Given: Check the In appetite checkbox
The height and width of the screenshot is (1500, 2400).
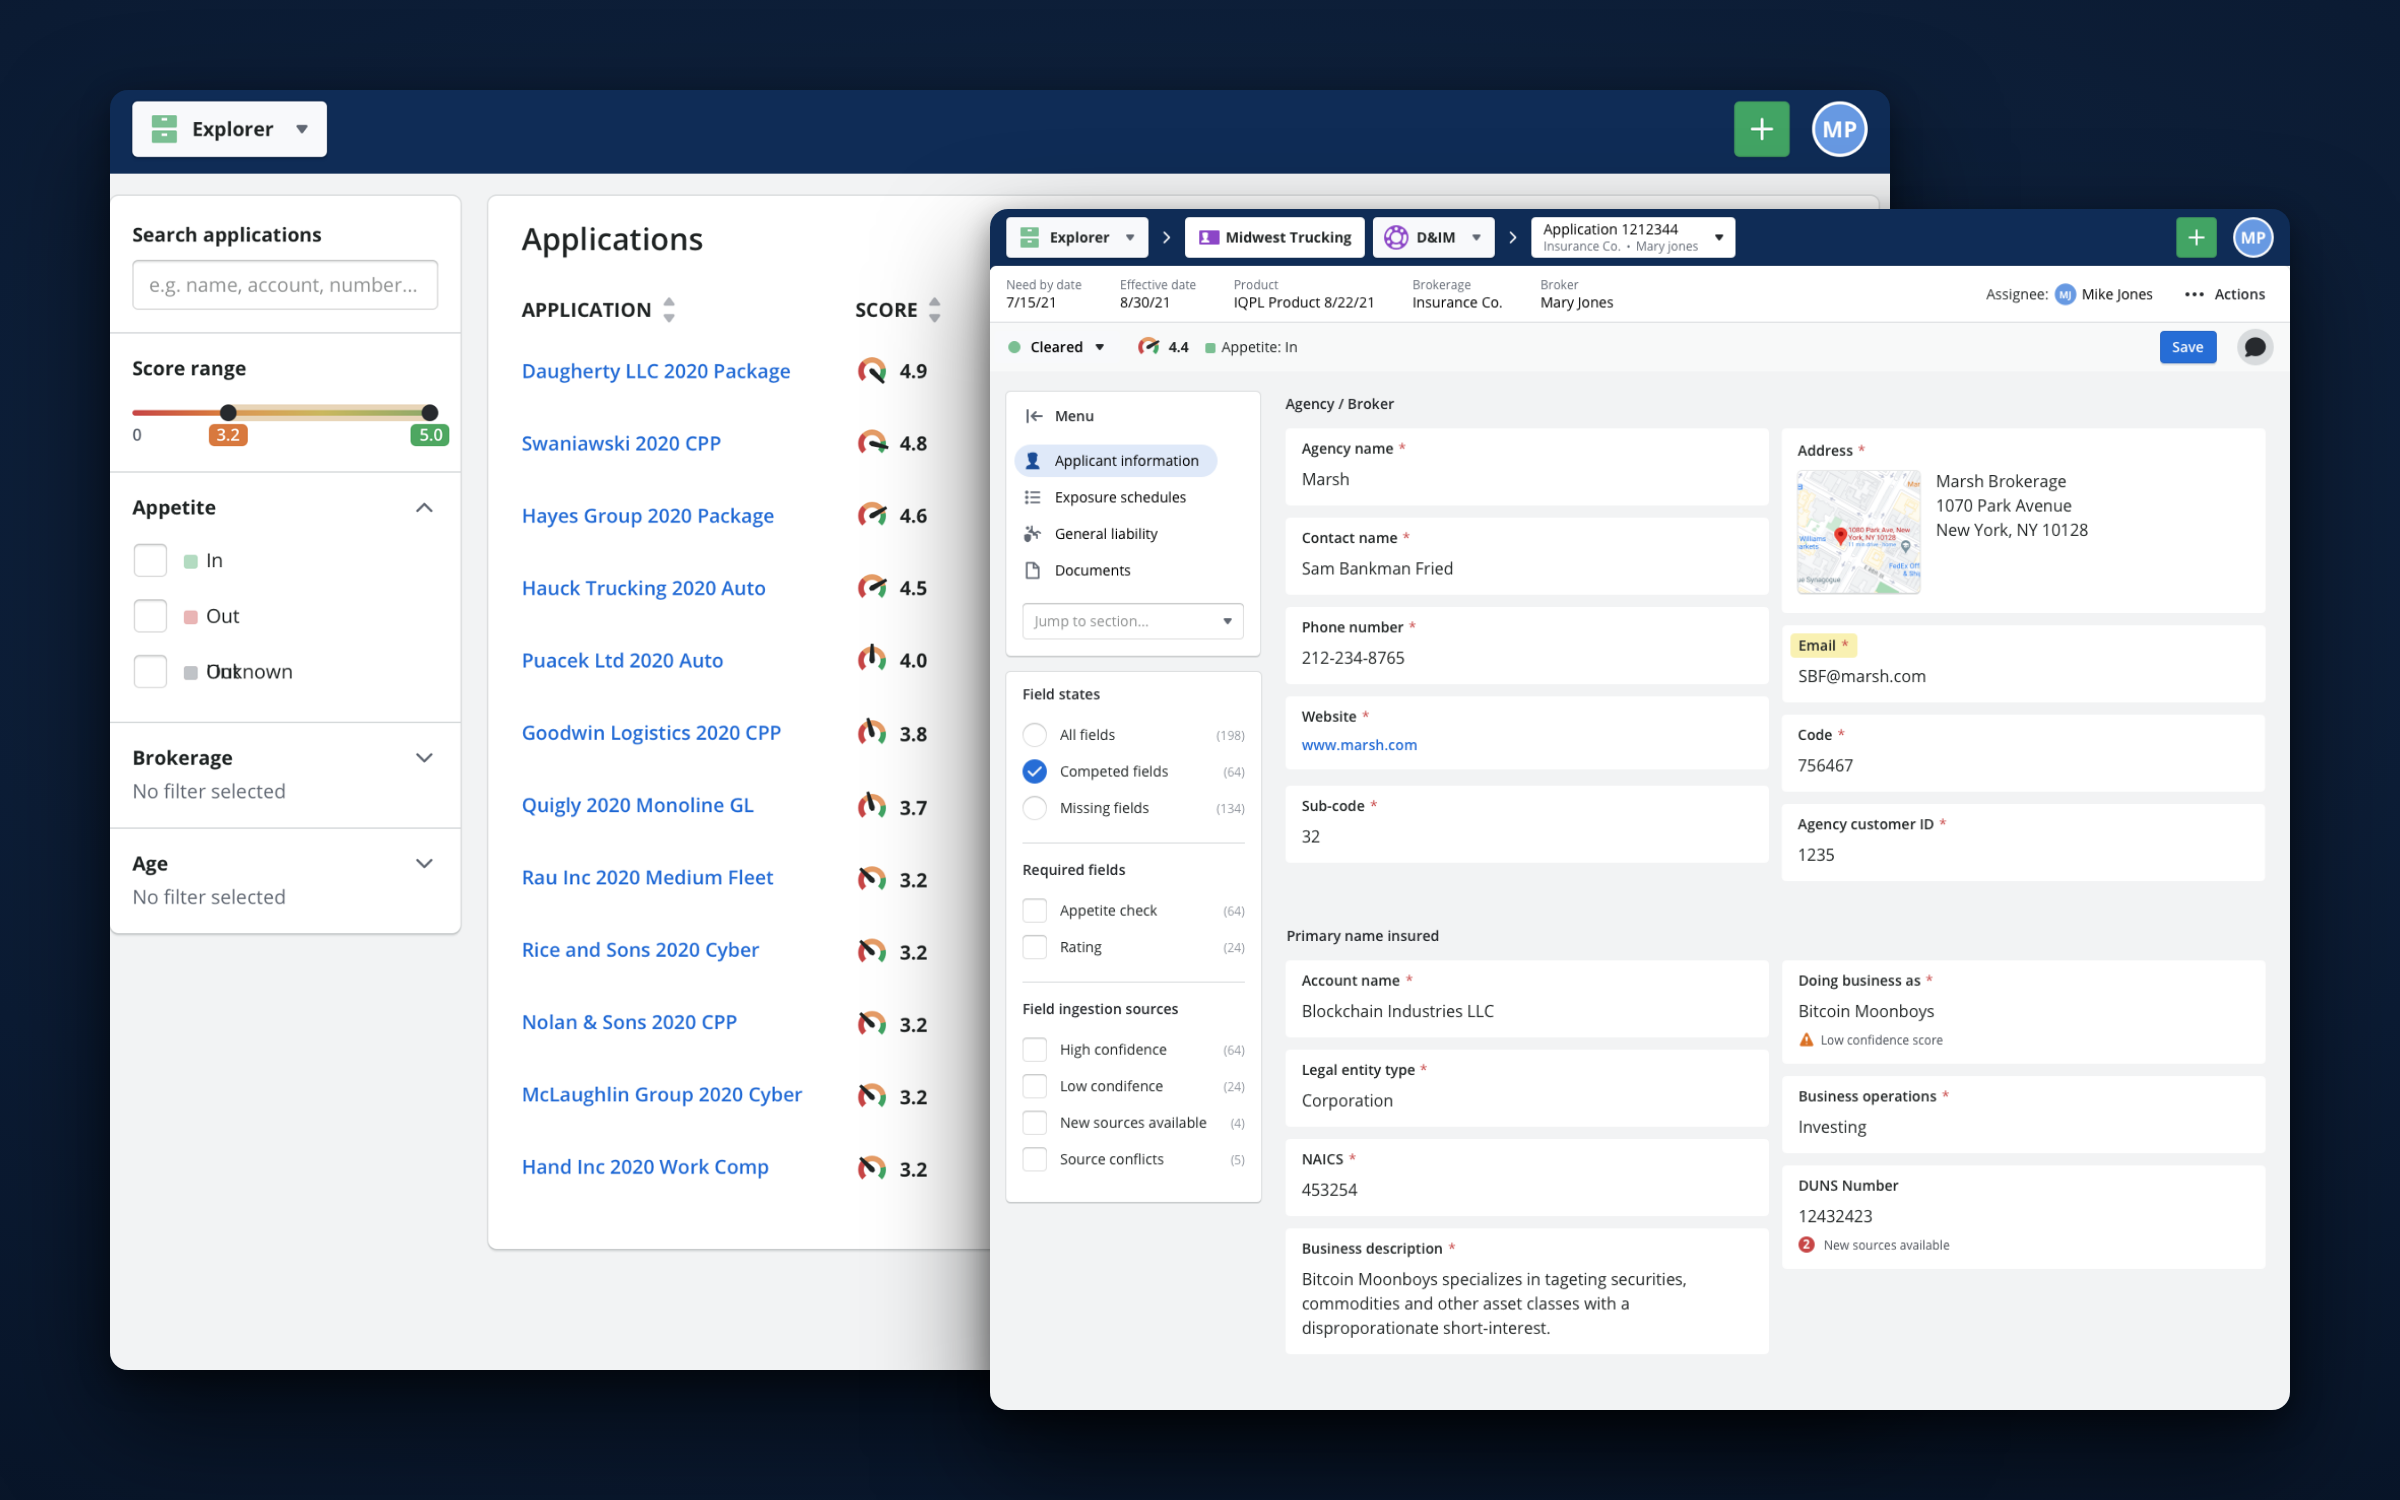Looking at the screenshot, I should 150,560.
